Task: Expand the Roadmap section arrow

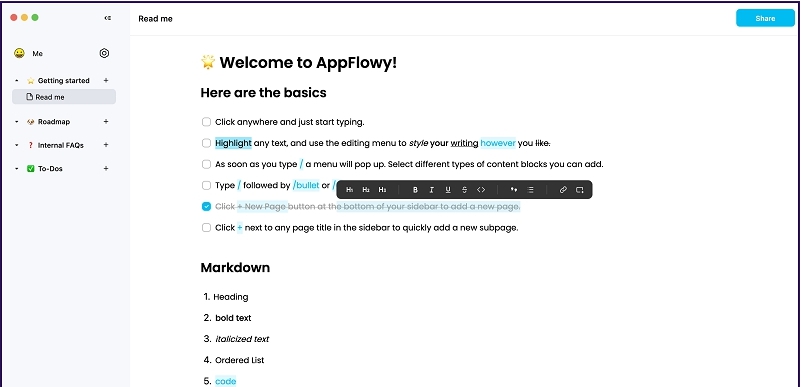Action: pos(17,122)
